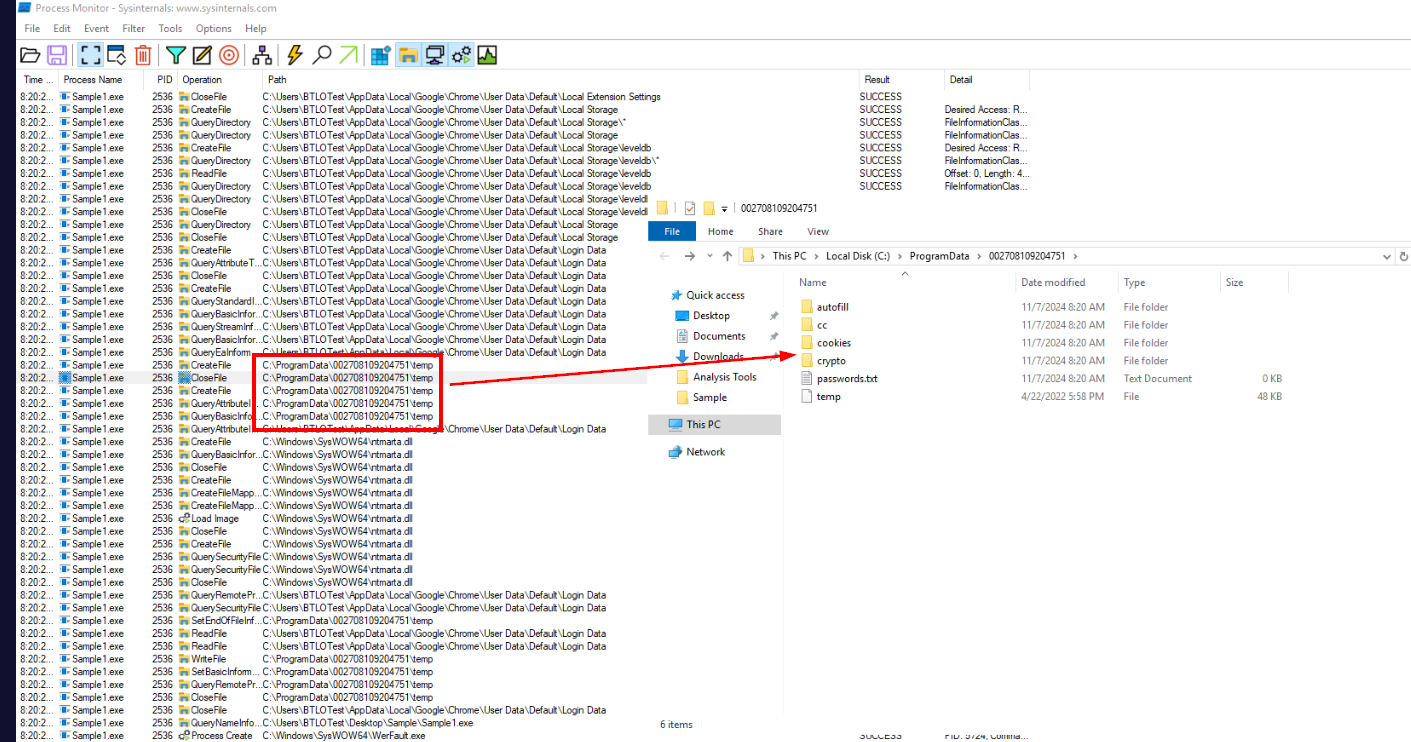
Task: Switch to the View tab in File Explorer
Action: [x=818, y=231]
